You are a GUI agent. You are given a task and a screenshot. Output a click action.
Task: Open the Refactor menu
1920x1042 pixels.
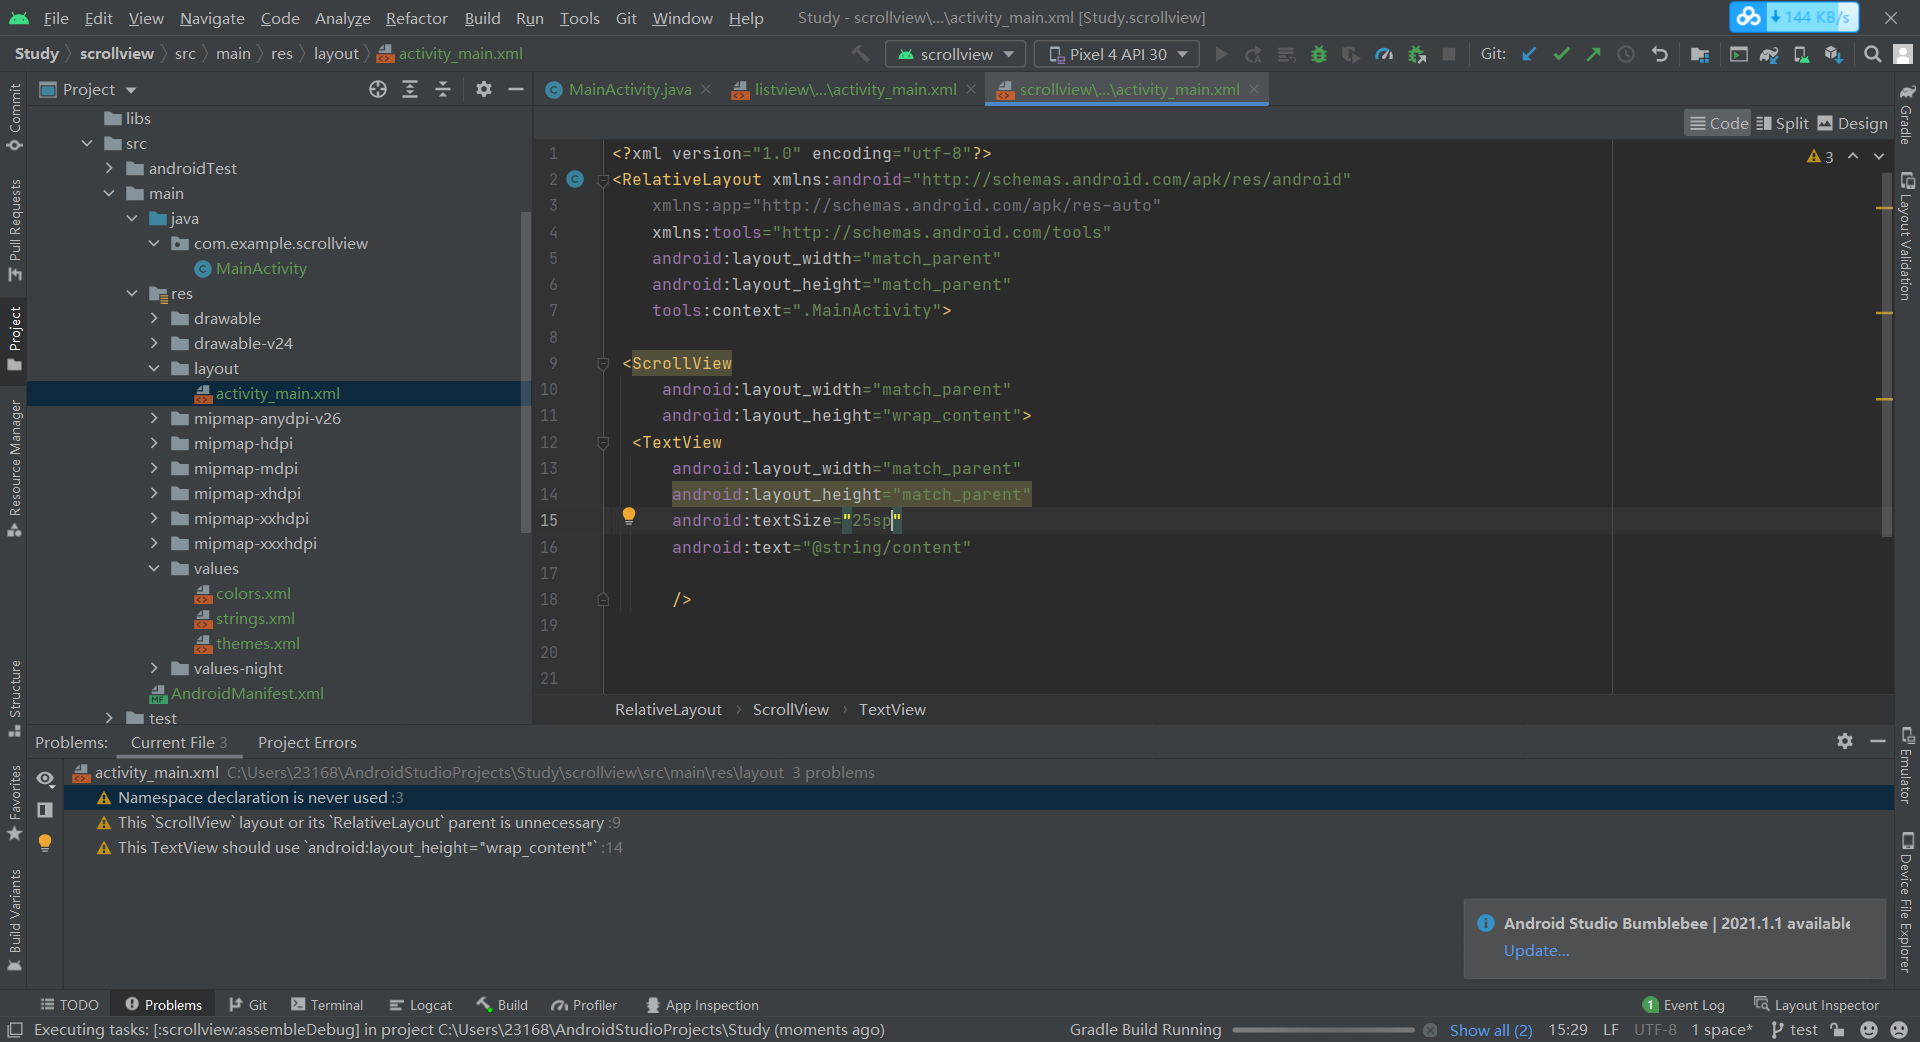click(x=416, y=18)
